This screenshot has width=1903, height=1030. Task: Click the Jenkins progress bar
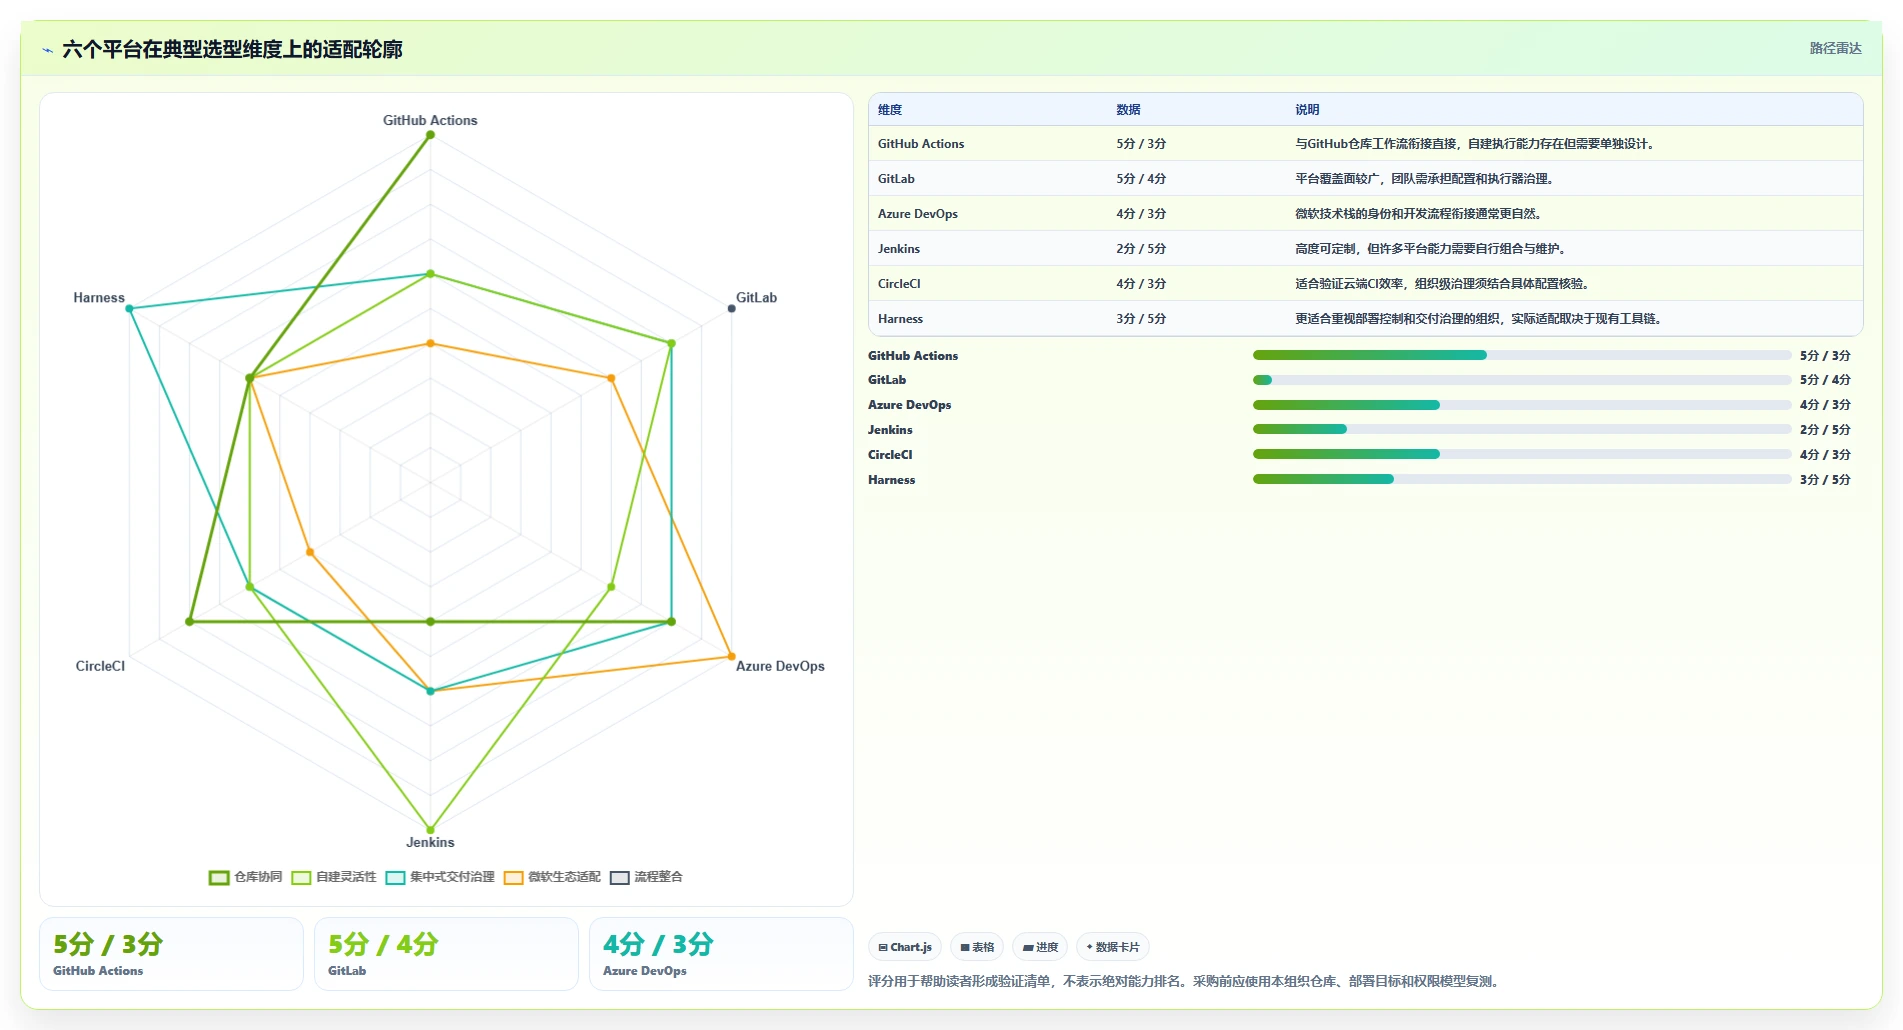pyautogui.click(x=1522, y=429)
